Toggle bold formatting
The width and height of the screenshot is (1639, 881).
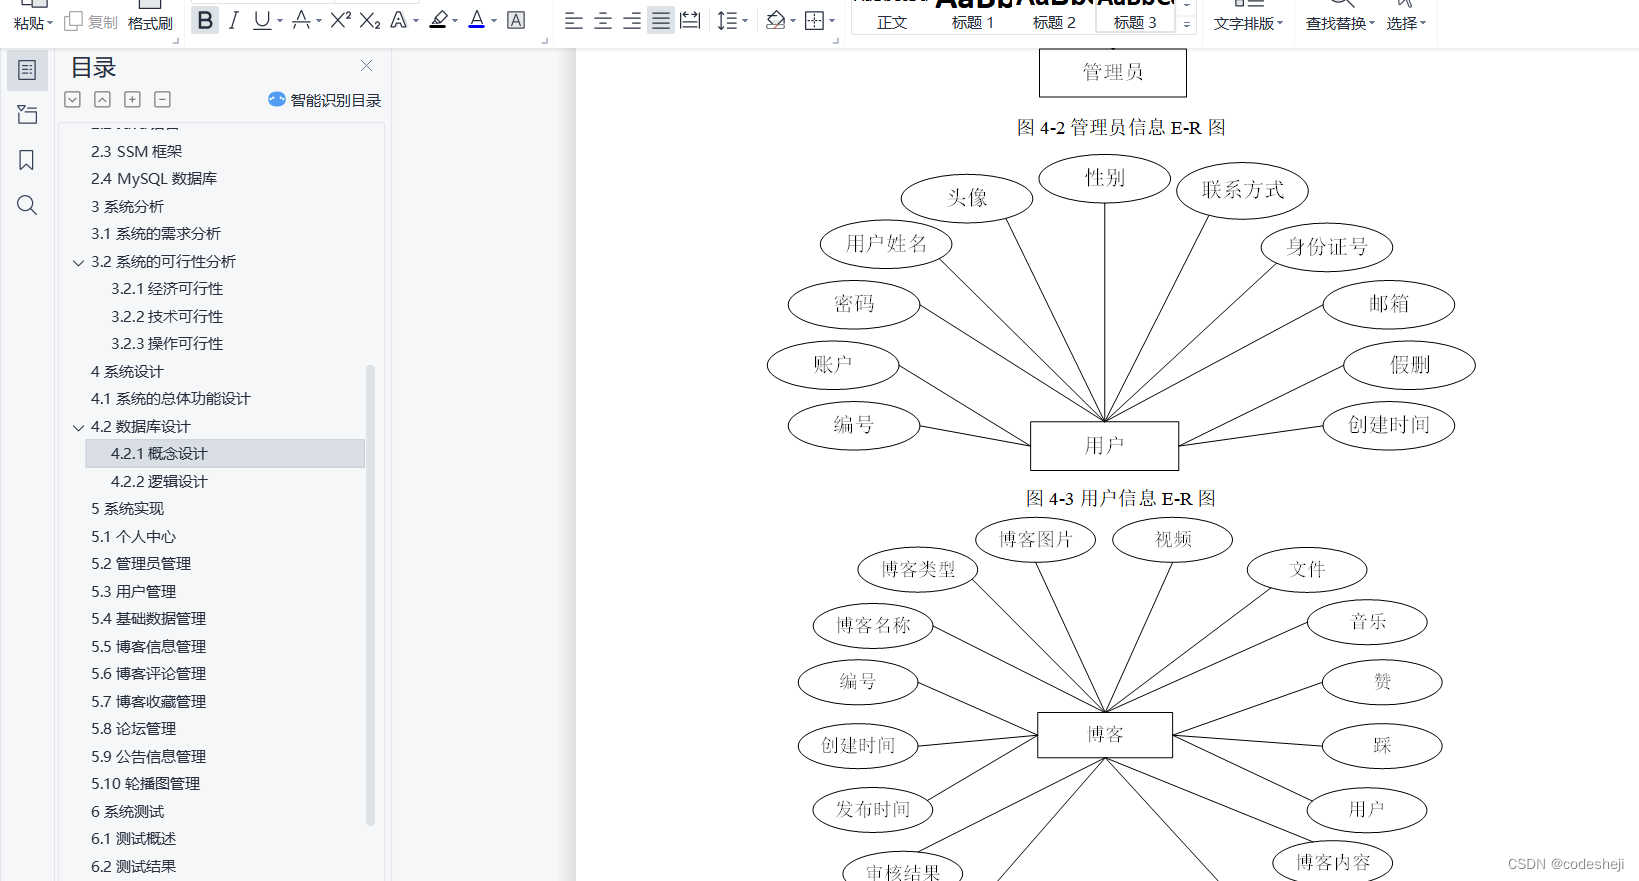pyautogui.click(x=205, y=20)
